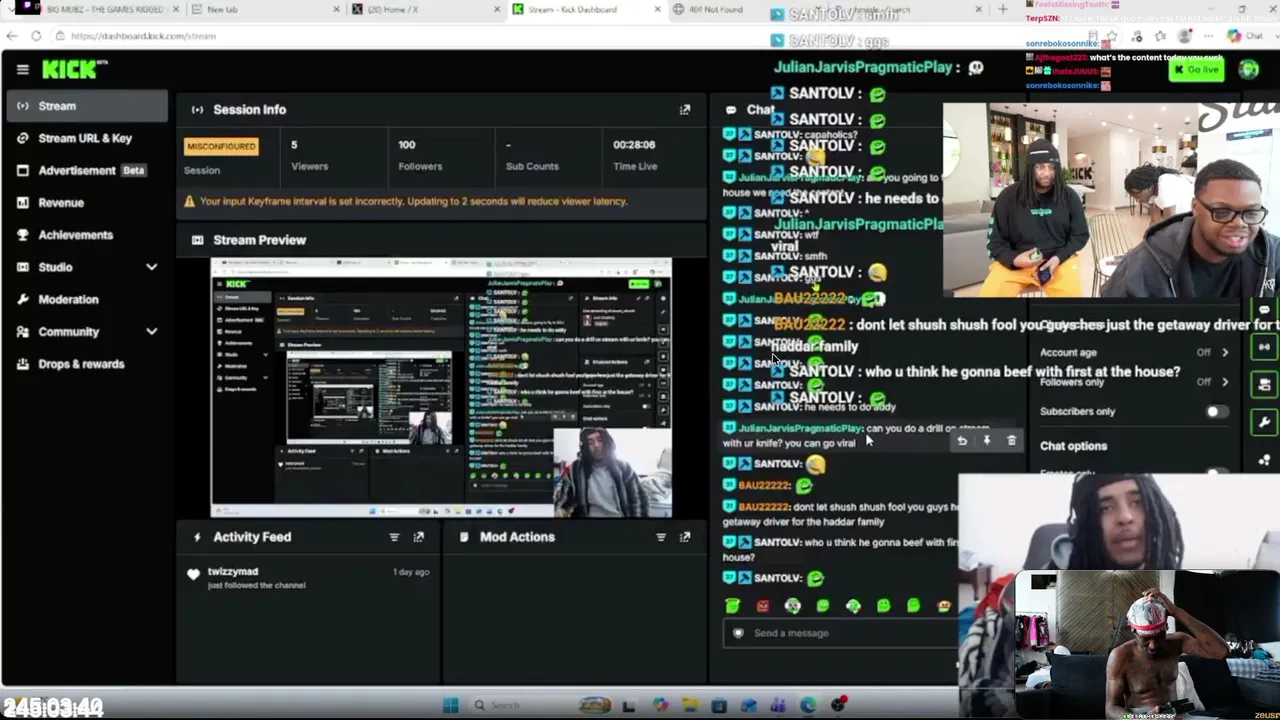Image resolution: width=1280 pixels, height=720 pixels.
Task: Select the broadcast signal icon in right rail
Action: 1264,347
